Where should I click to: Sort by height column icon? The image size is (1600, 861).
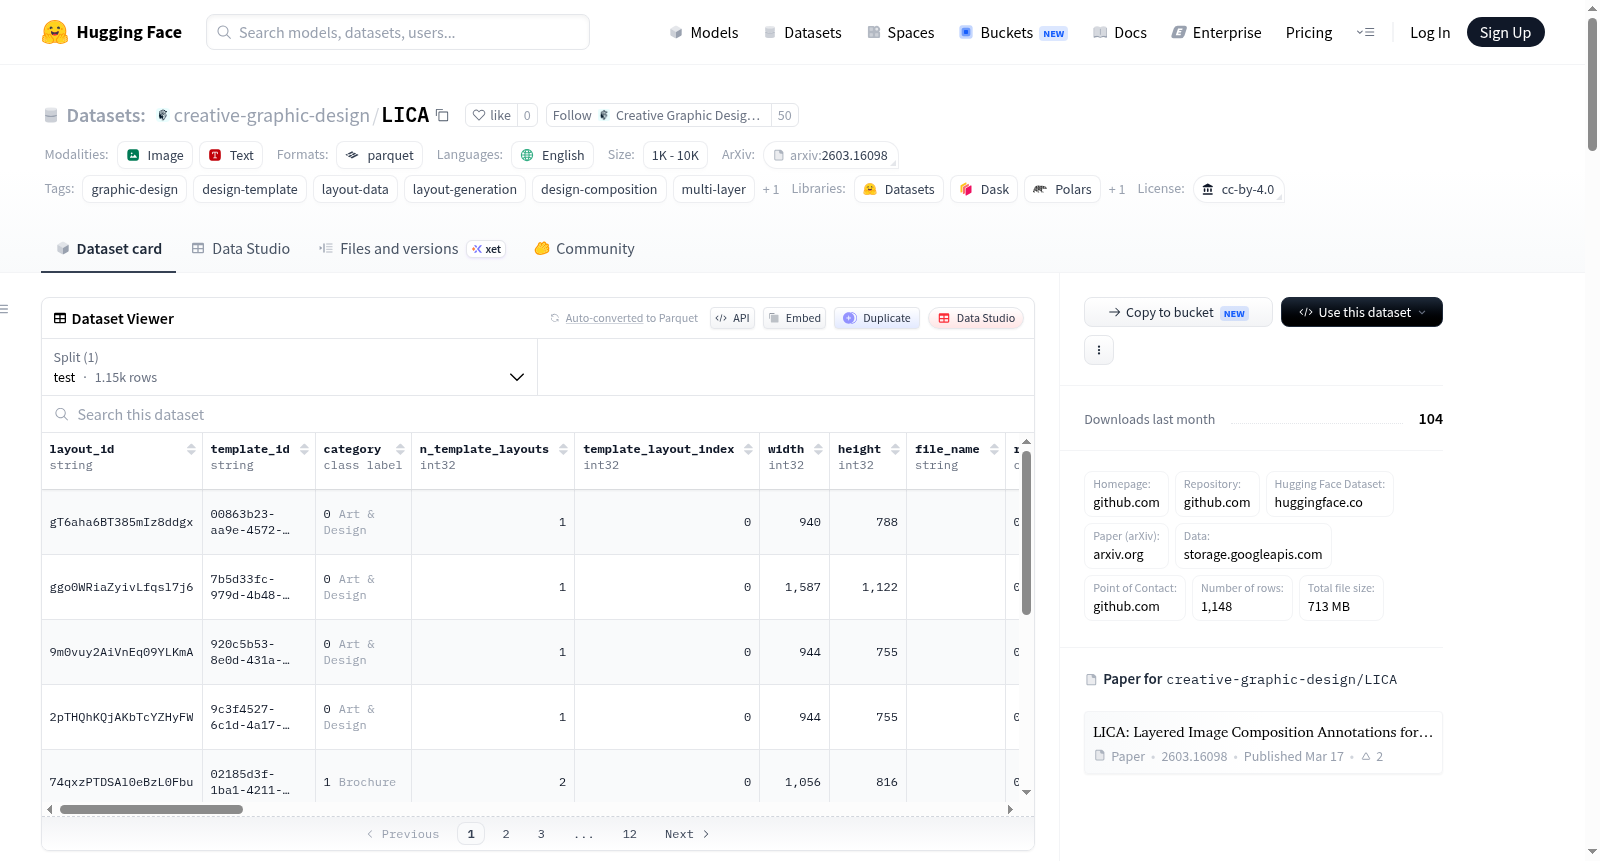tap(895, 449)
